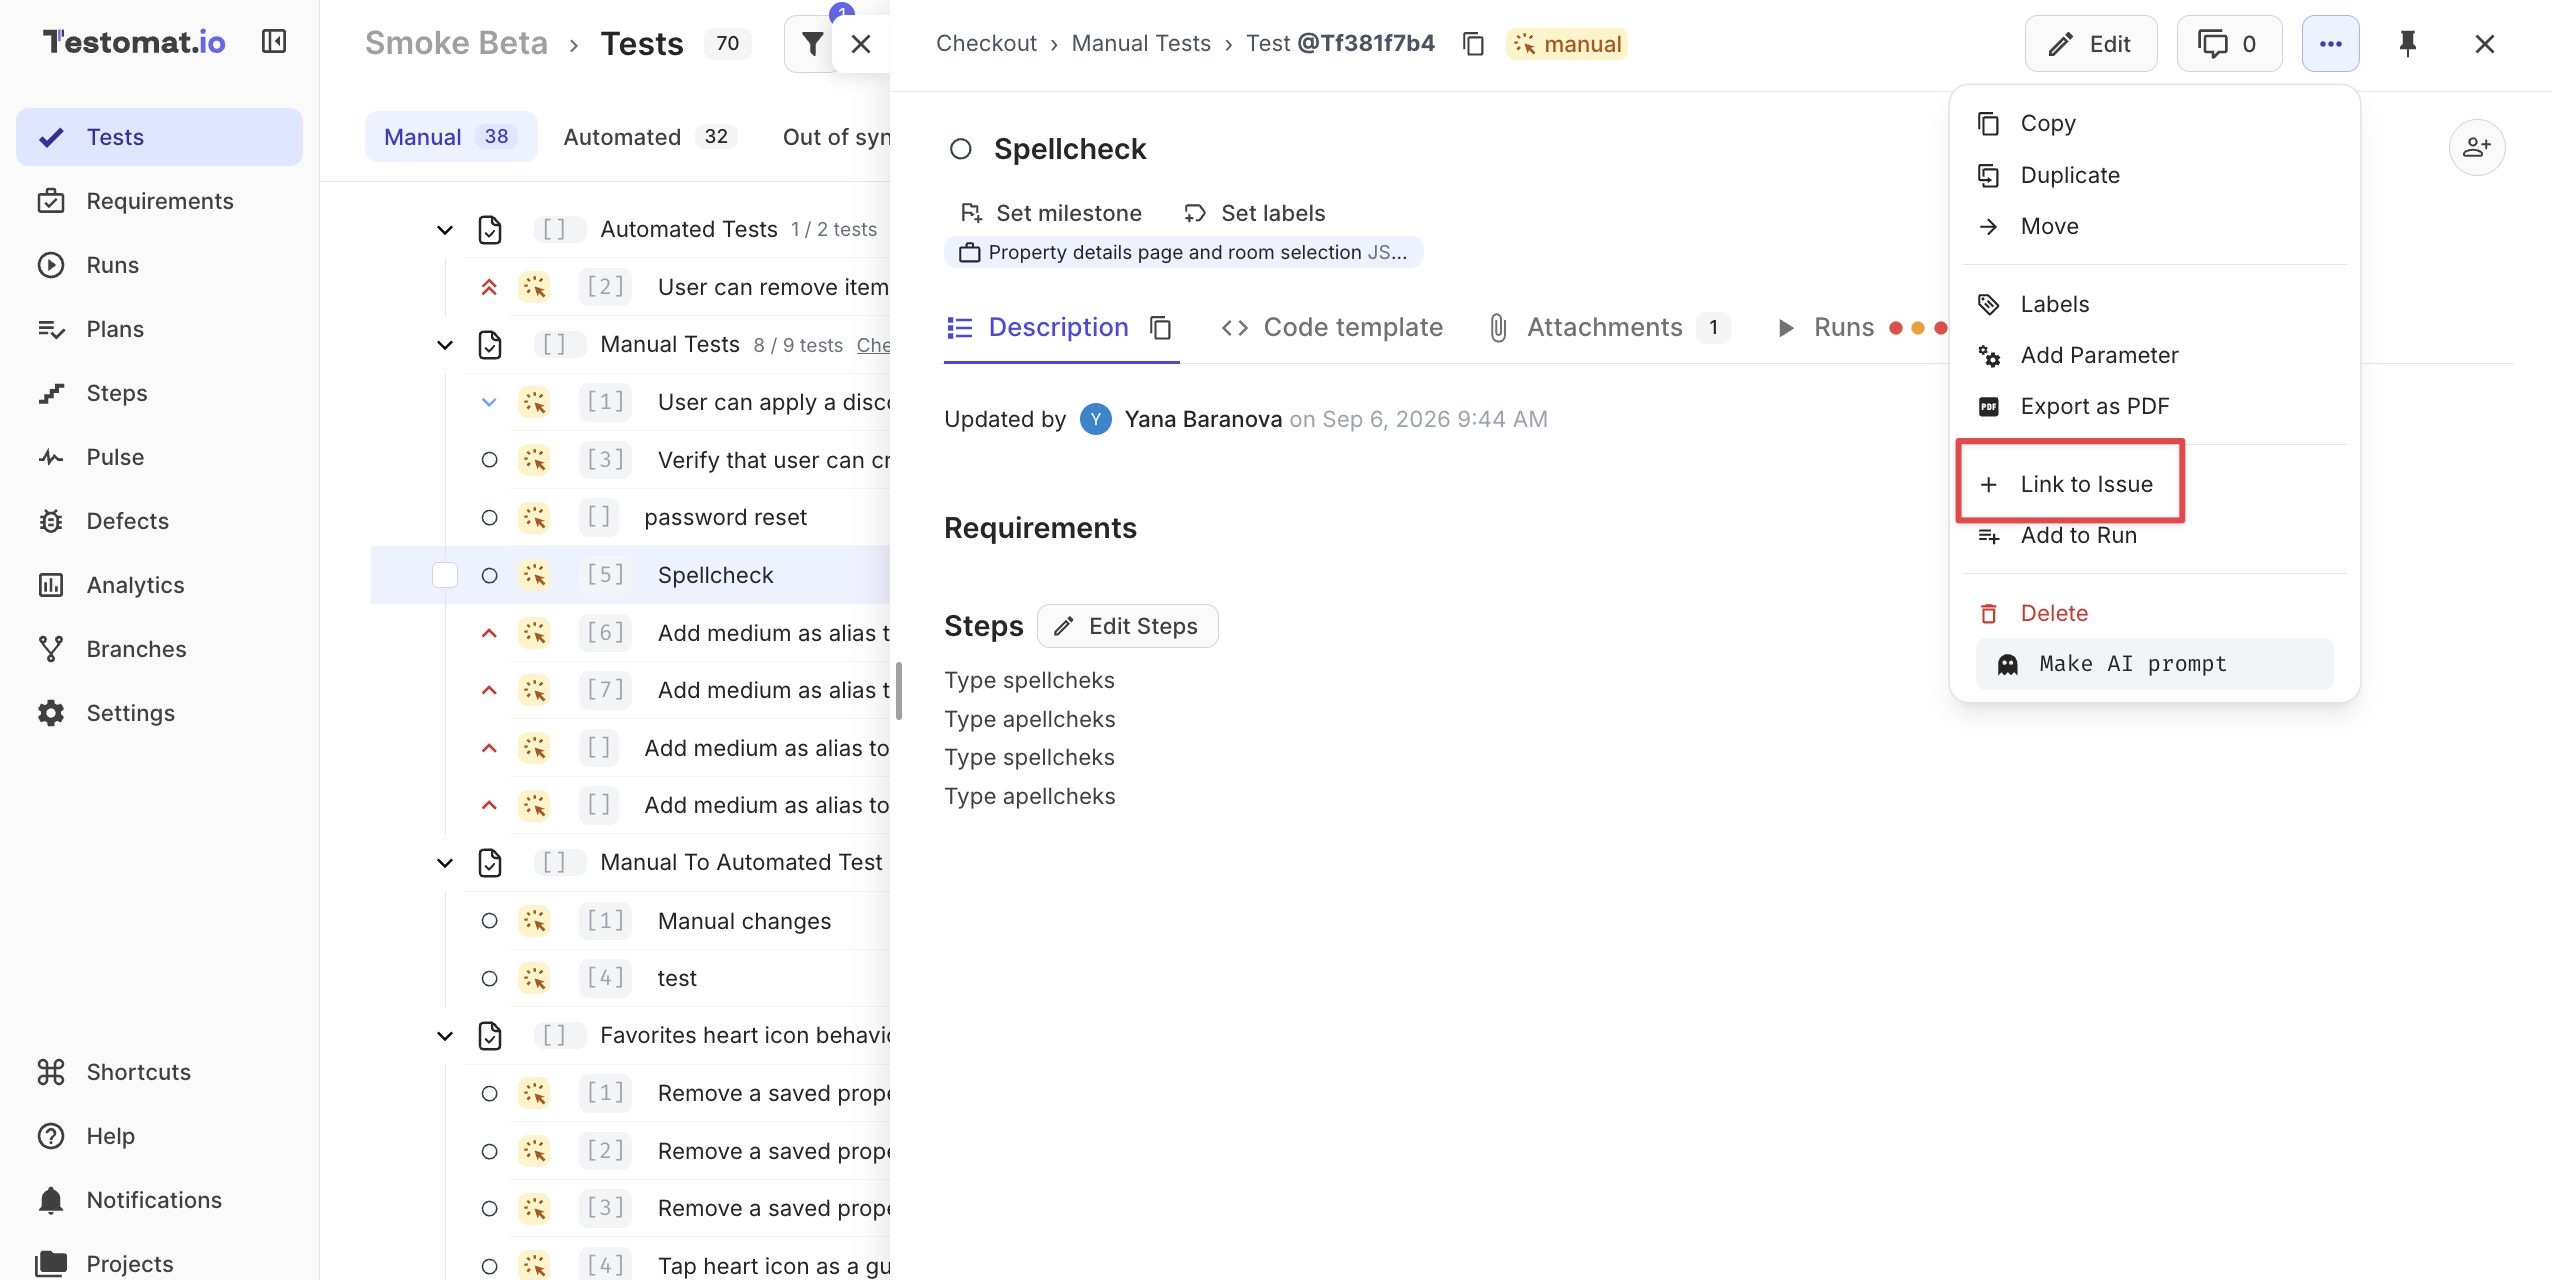Click status circle on 'test' row
This screenshot has width=2552, height=1280.
(x=489, y=978)
